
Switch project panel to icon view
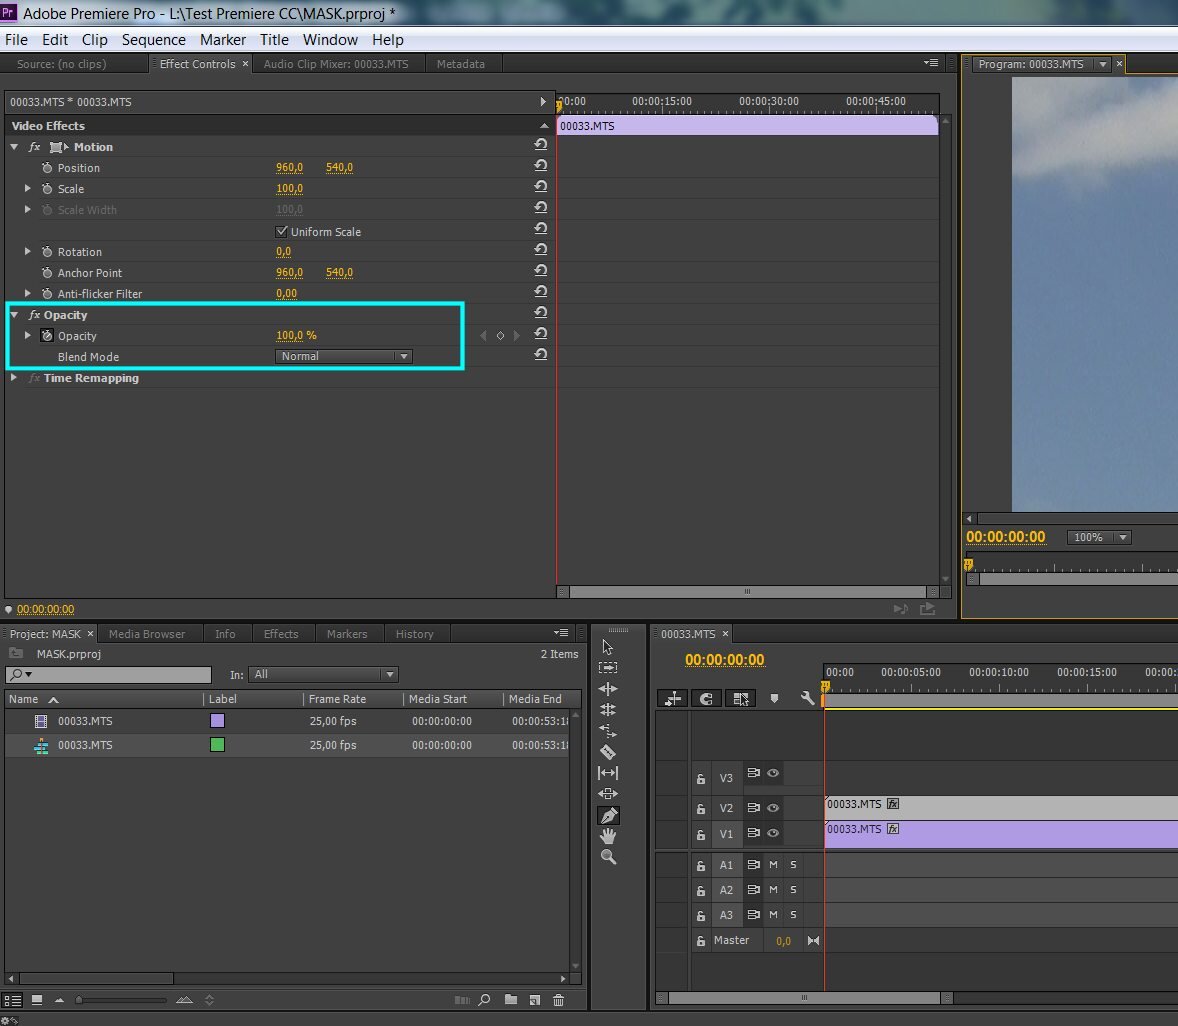36,1000
